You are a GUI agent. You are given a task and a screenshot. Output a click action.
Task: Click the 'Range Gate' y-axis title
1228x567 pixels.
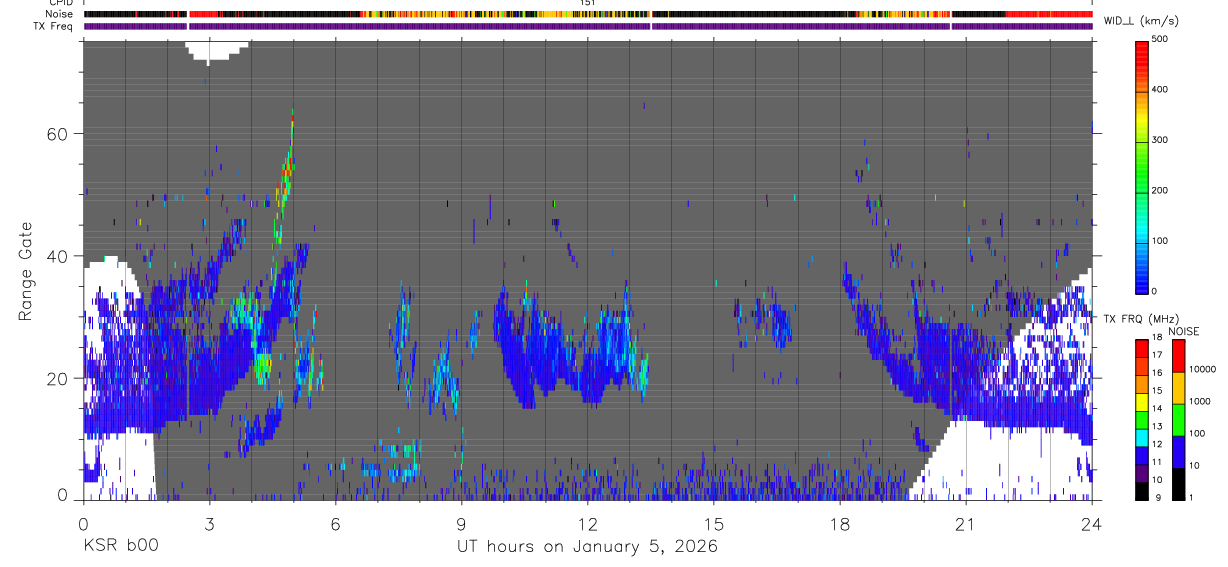coord(27,271)
